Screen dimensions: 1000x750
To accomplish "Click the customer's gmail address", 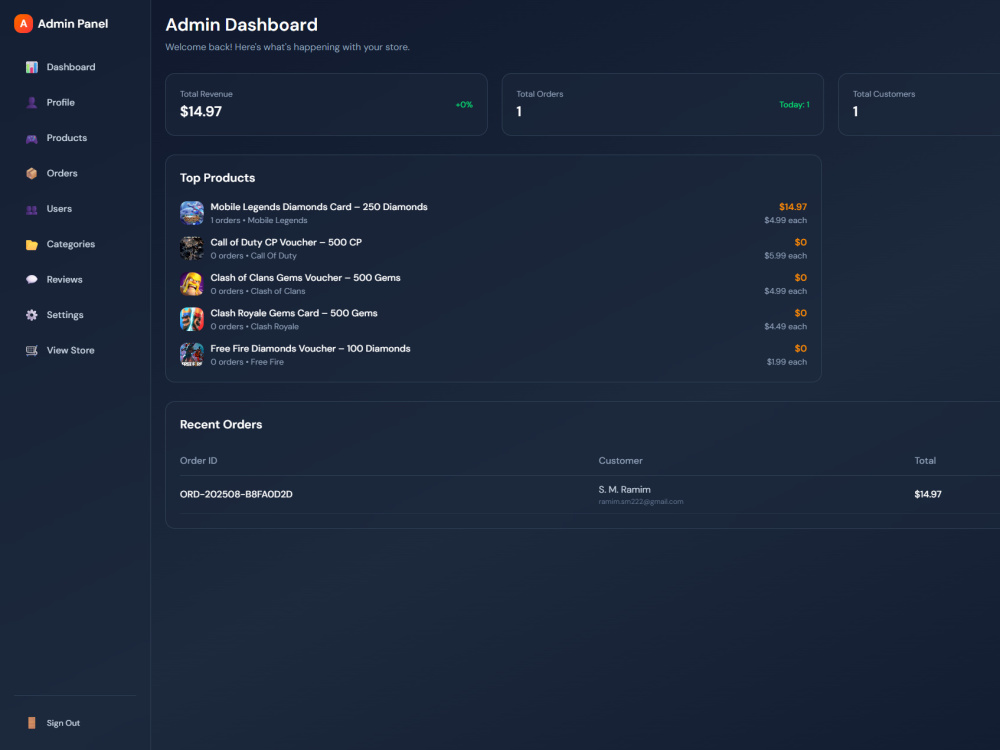I will click(640, 502).
